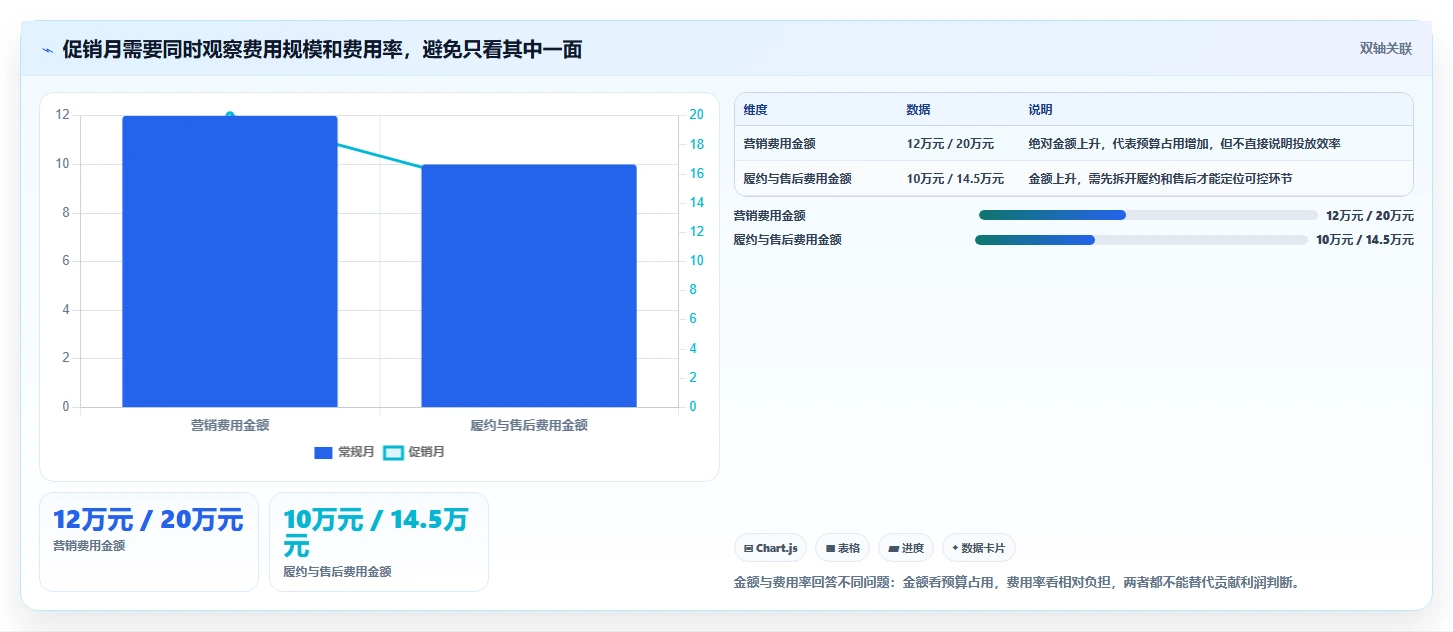Screen dimensions: 1453x632
Task: Click the 营销费用金额 progress bar
Action: (x=1148, y=215)
